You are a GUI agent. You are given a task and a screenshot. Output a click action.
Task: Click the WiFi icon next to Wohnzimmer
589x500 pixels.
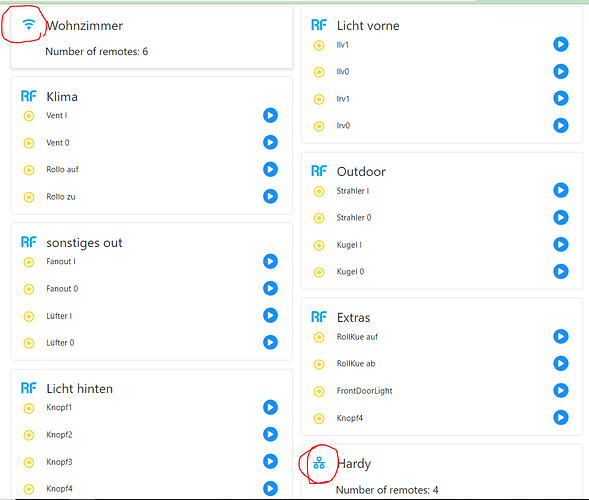tap(29, 25)
